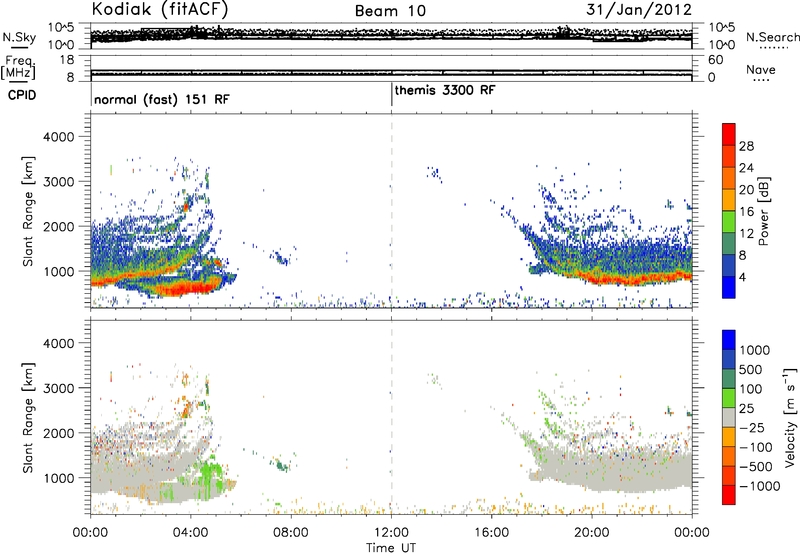The width and height of the screenshot is (800, 554).
Task: Click the 'N.Sky' legend label
Action: (x=19, y=37)
